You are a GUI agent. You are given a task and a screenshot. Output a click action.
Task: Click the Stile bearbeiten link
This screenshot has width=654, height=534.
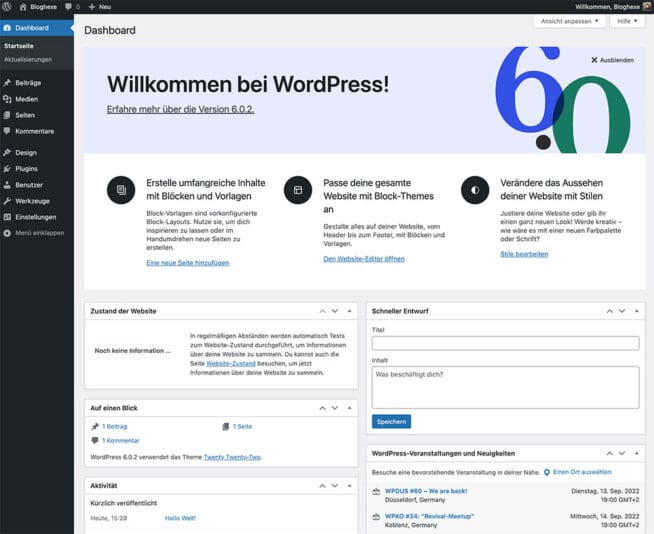pyautogui.click(x=524, y=254)
